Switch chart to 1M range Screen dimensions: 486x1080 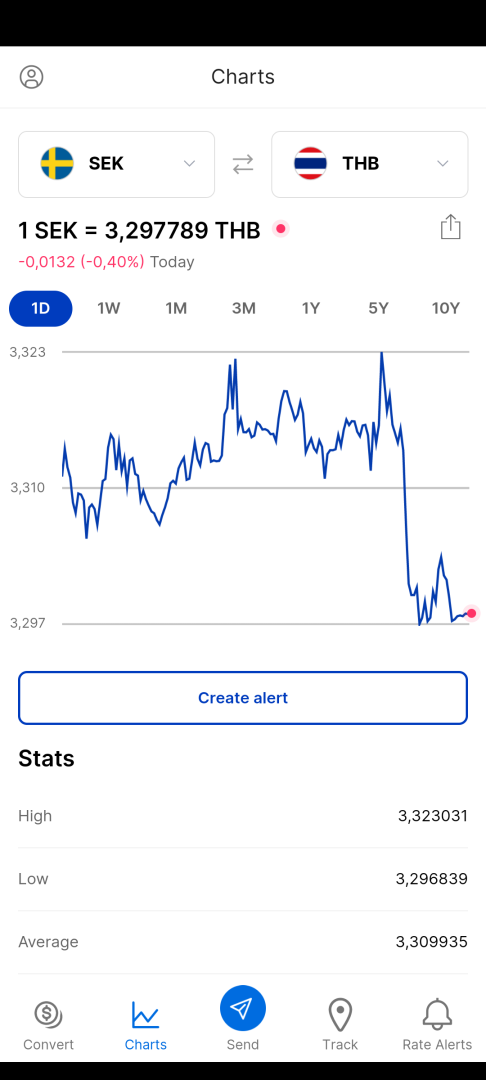(176, 309)
